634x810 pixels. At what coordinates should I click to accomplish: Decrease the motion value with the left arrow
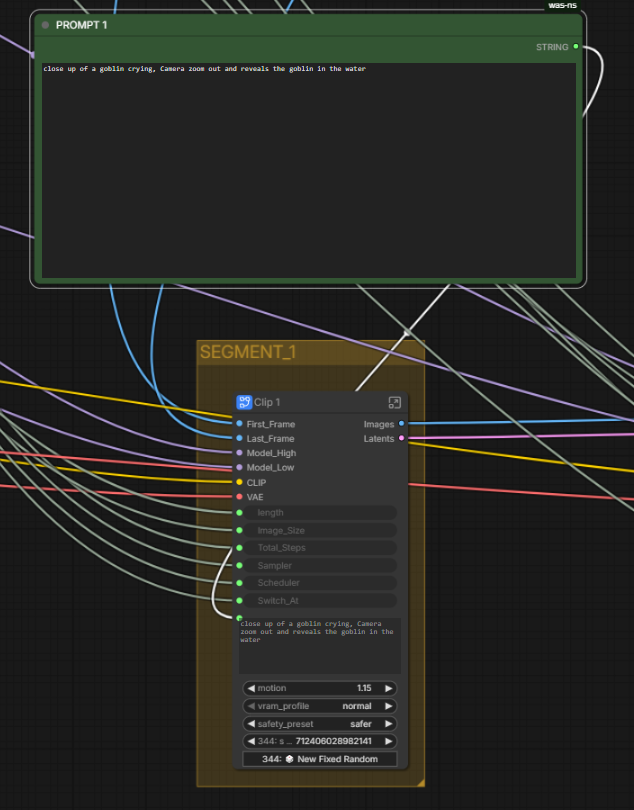point(251,688)
